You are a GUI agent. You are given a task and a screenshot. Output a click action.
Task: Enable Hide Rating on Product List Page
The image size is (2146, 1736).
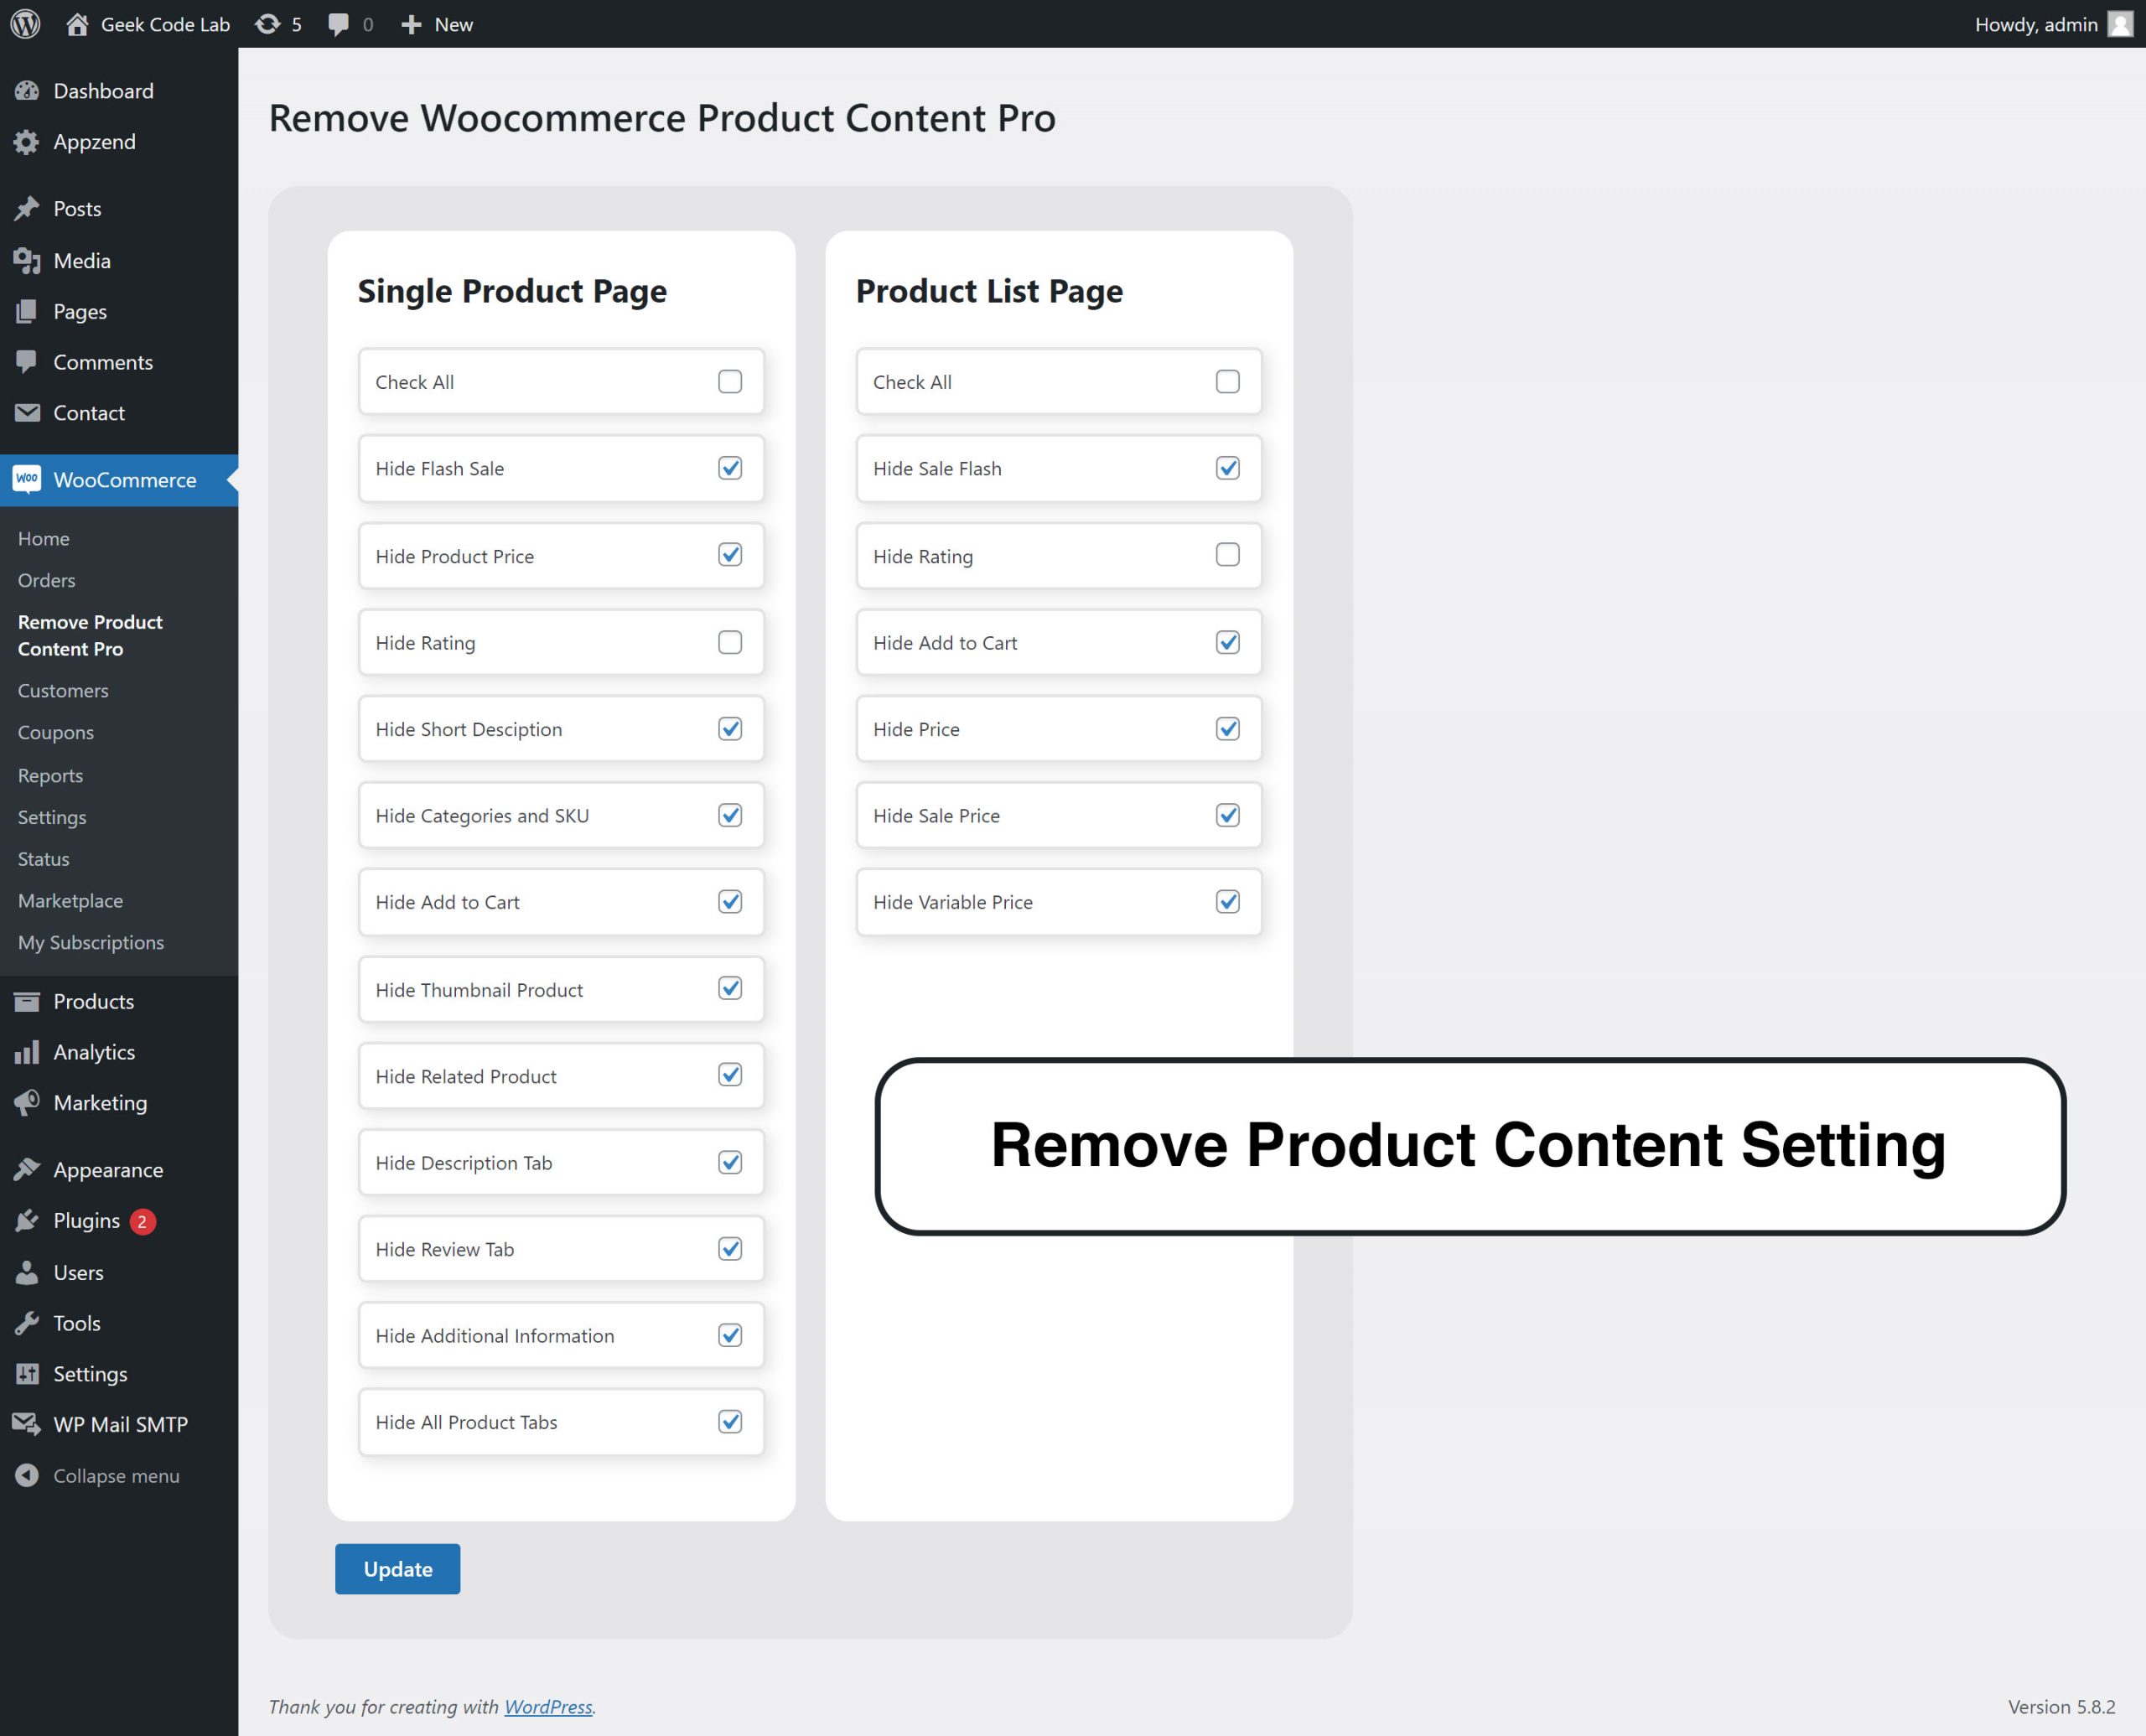(x=1228, y=555)
